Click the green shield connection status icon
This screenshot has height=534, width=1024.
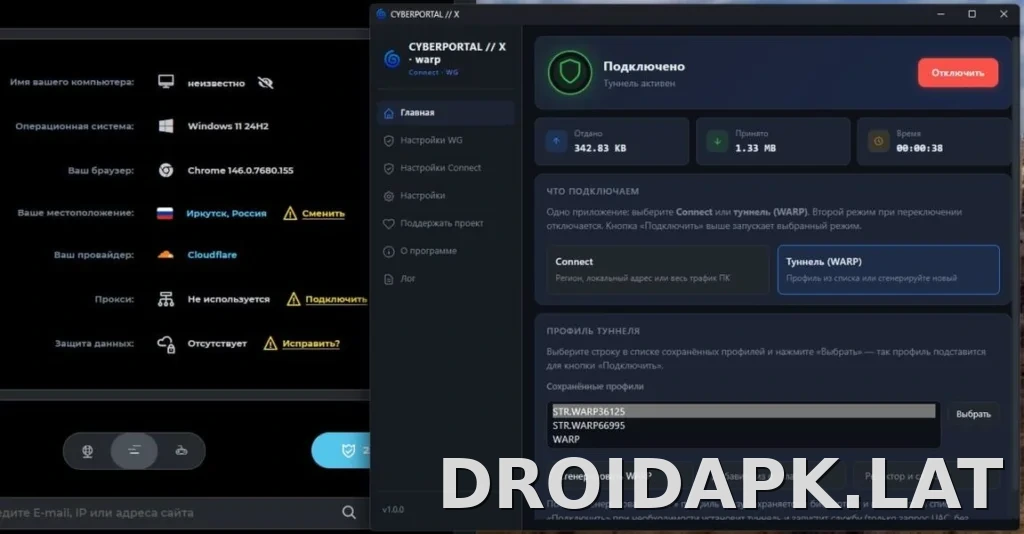click(570, 72)
